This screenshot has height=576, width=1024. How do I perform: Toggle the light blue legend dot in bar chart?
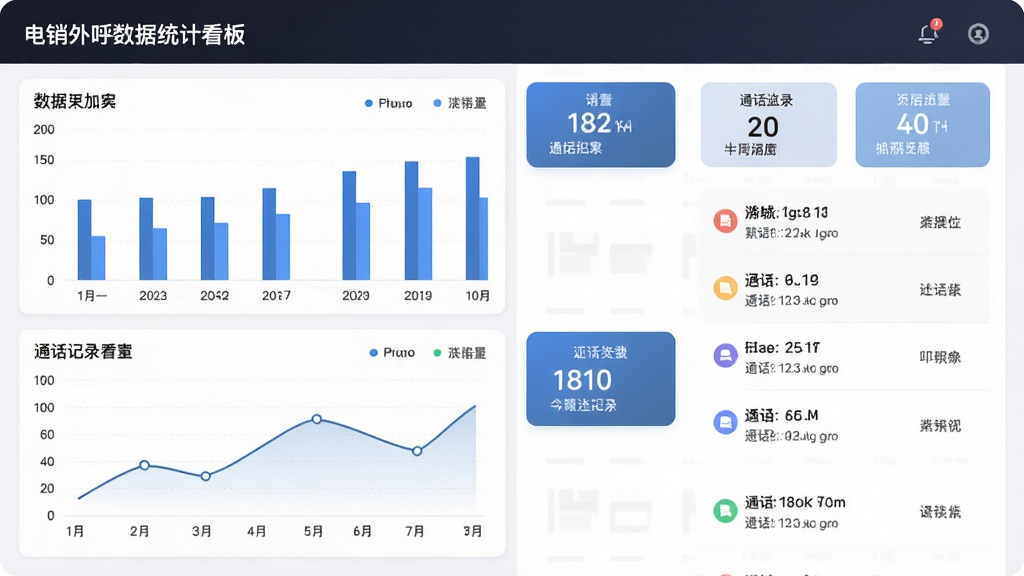[437, 103]
